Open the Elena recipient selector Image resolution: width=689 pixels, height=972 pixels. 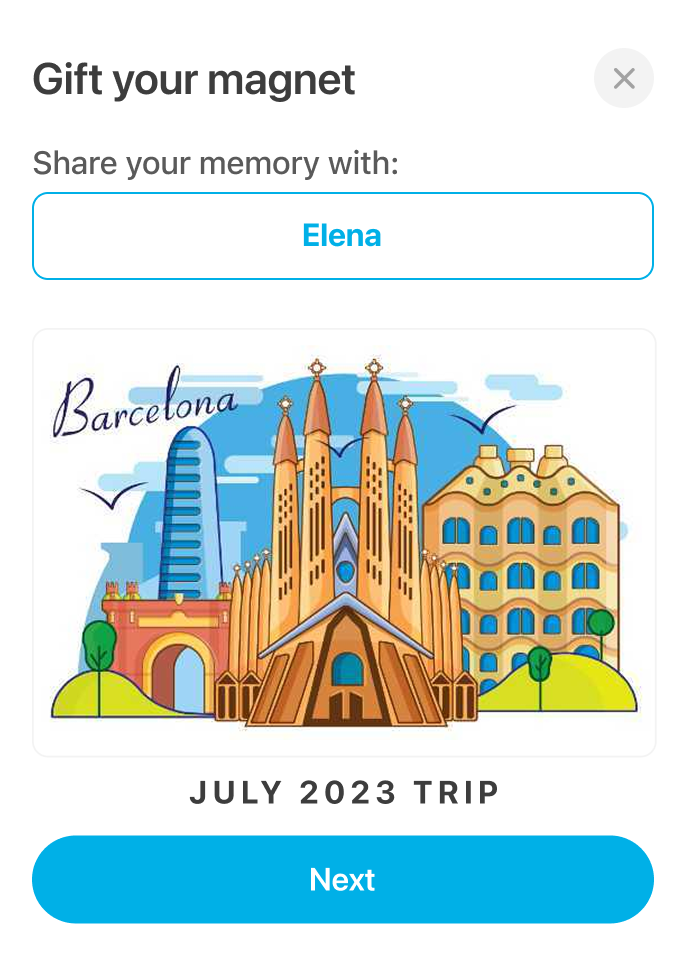343,236
